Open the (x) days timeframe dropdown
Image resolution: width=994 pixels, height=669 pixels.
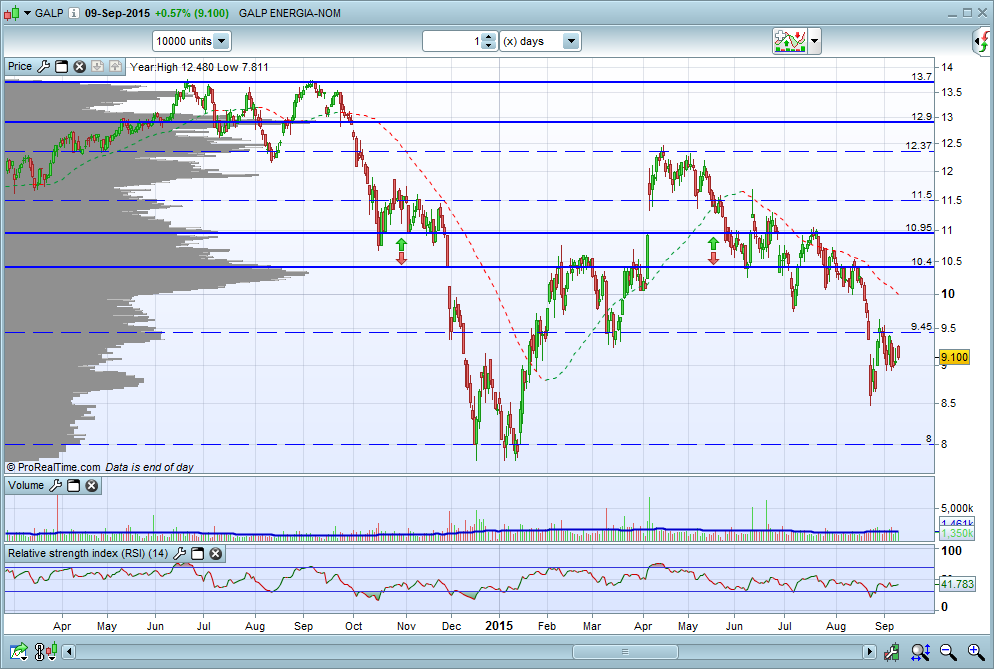tap(541, 41)
